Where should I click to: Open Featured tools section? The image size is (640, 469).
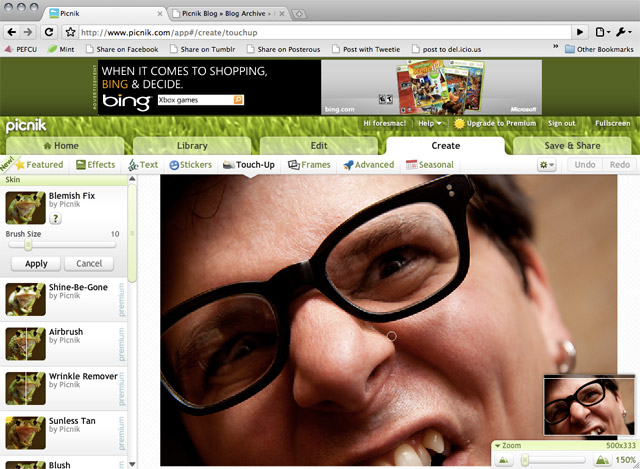(39, 165)
